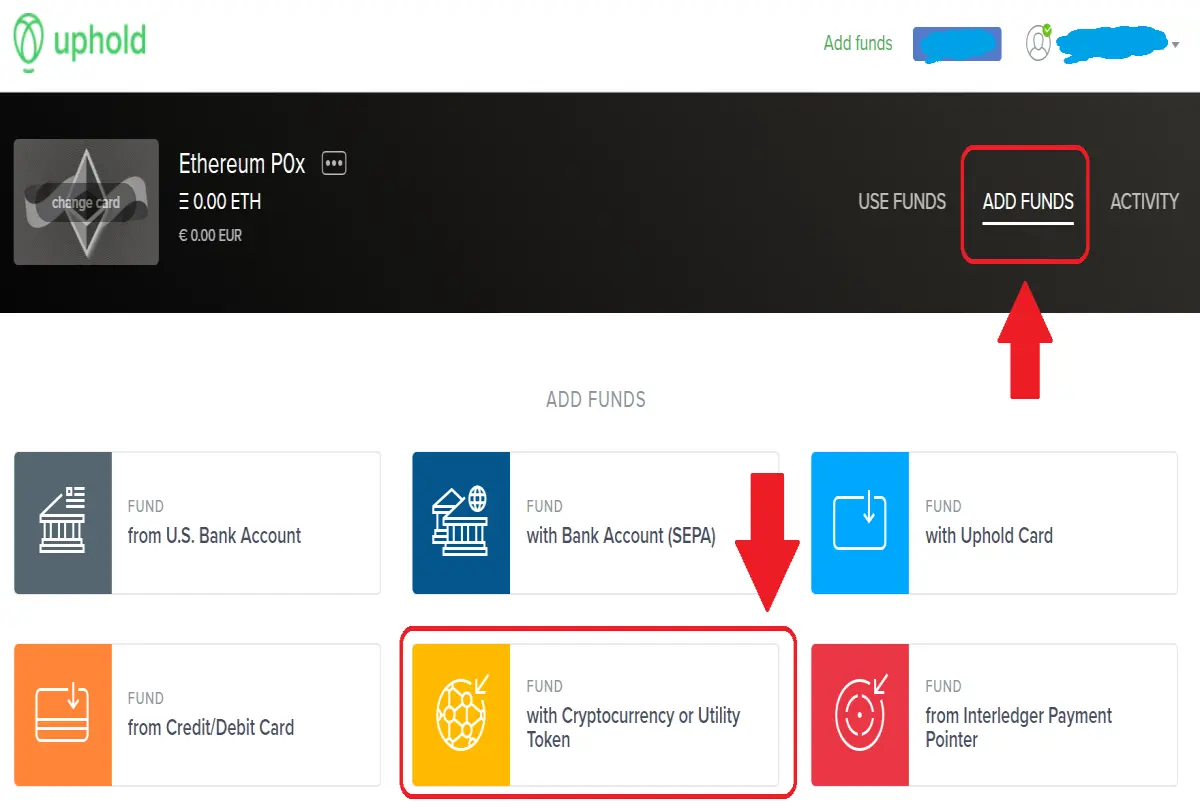Click the SEPA bank globe icon
This screenshot has width=1200, height=808.
tap(461, 523)
